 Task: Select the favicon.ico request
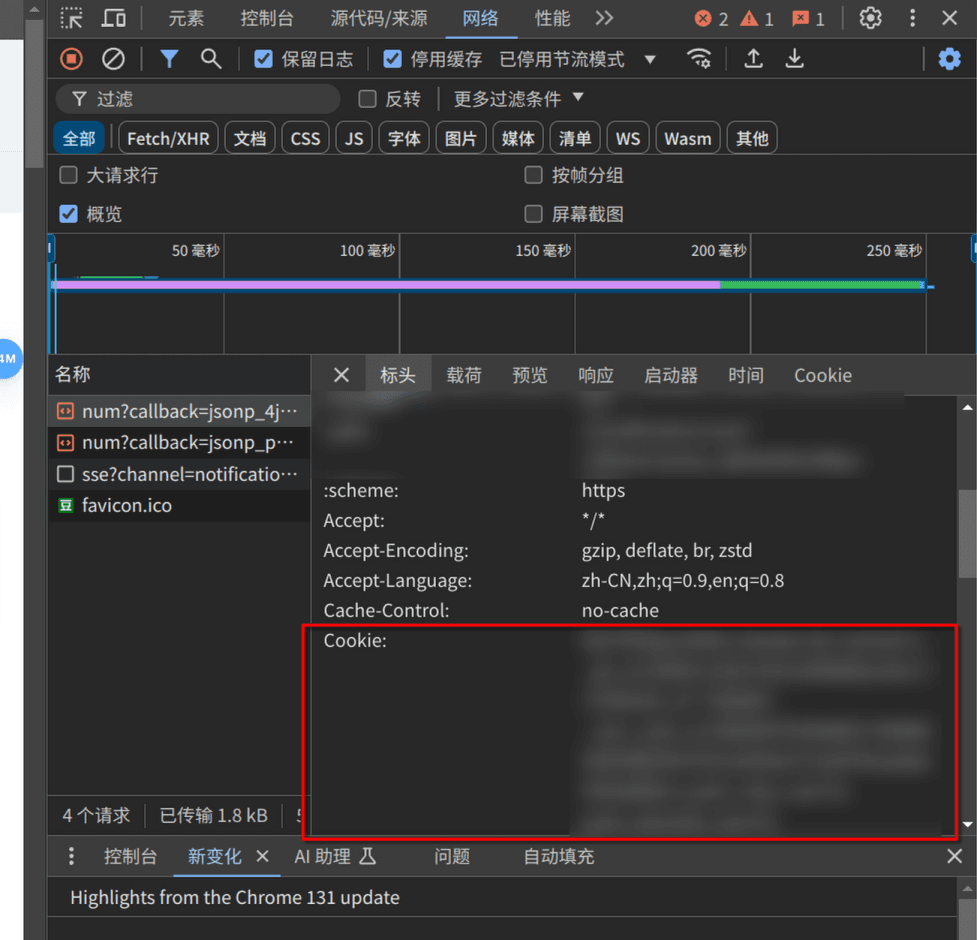coord(127,505)
